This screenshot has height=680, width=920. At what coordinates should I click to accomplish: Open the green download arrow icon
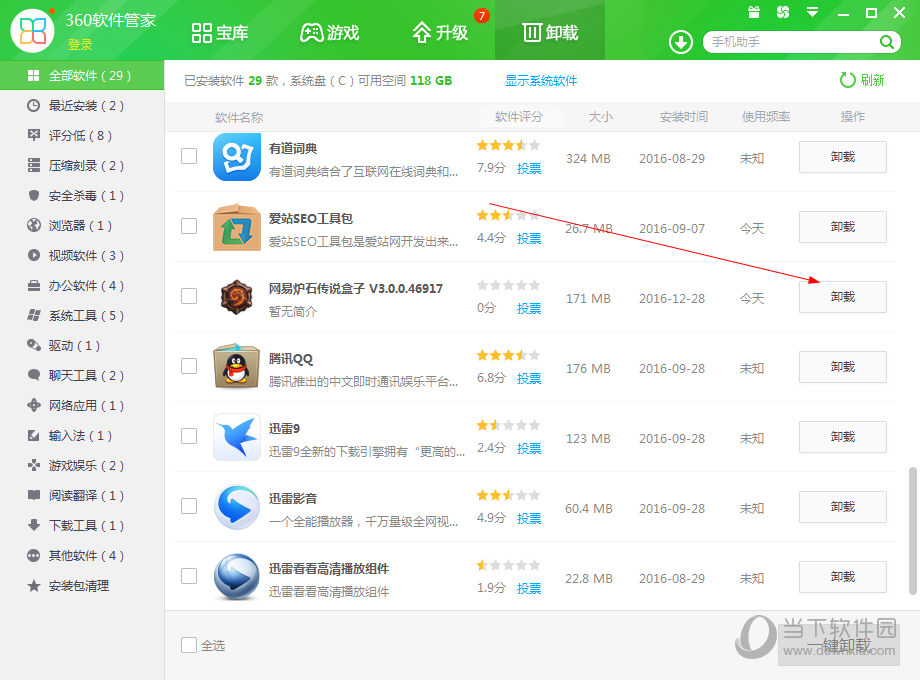(680, 42)
